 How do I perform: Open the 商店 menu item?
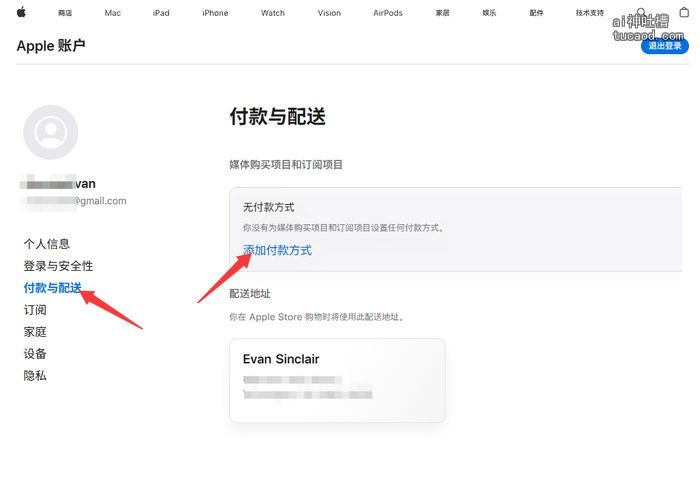[65, 13]
